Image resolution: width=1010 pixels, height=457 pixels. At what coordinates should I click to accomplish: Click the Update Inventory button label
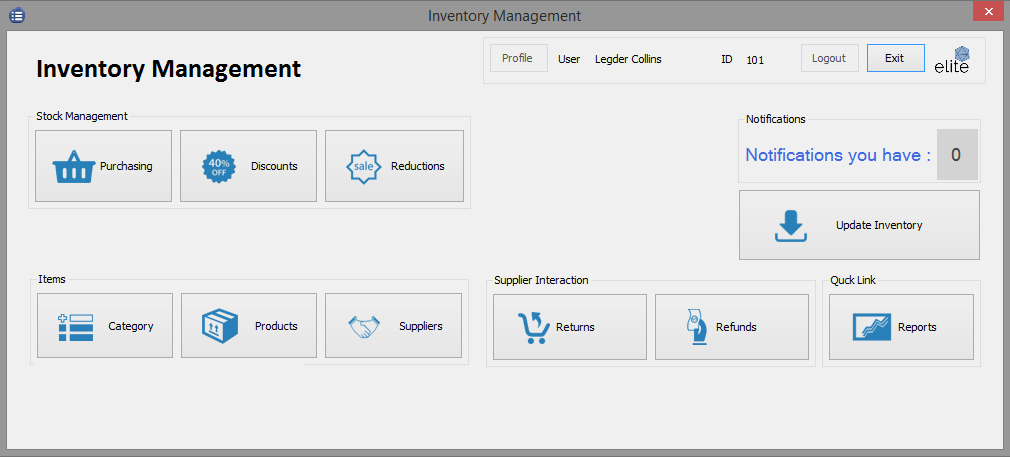[x=878, y=226]
